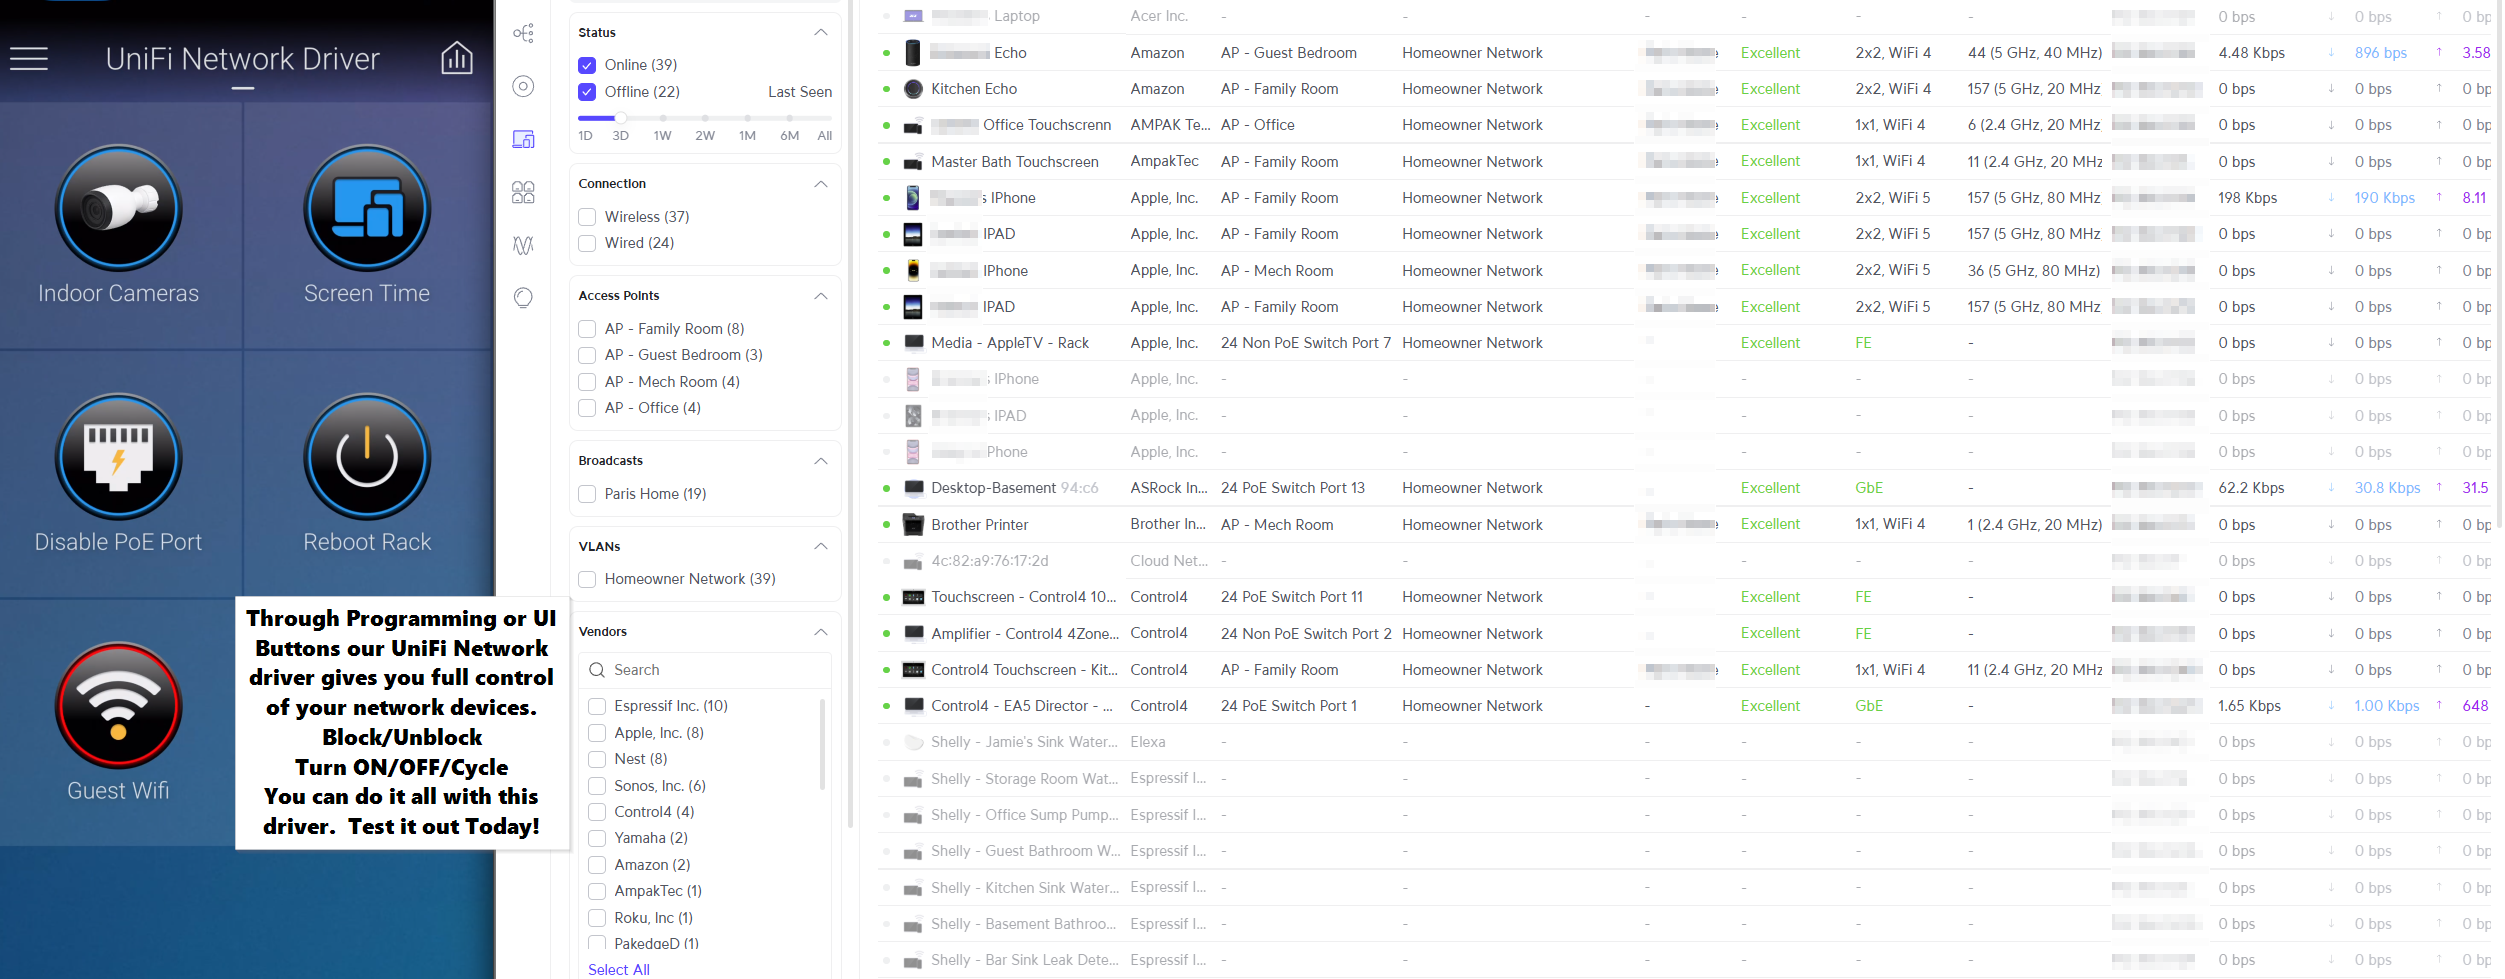Image resolution: width=2505 pixels, height=979 pixels.
Task: Click the Media - AppleTV - Rack device icon
Action: [913, 343]
